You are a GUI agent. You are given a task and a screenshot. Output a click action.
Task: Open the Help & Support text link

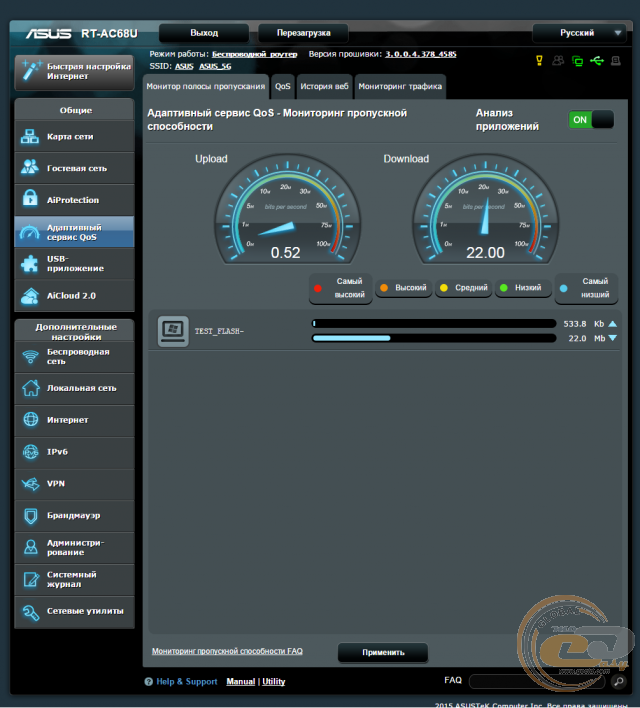click(187, 682)
